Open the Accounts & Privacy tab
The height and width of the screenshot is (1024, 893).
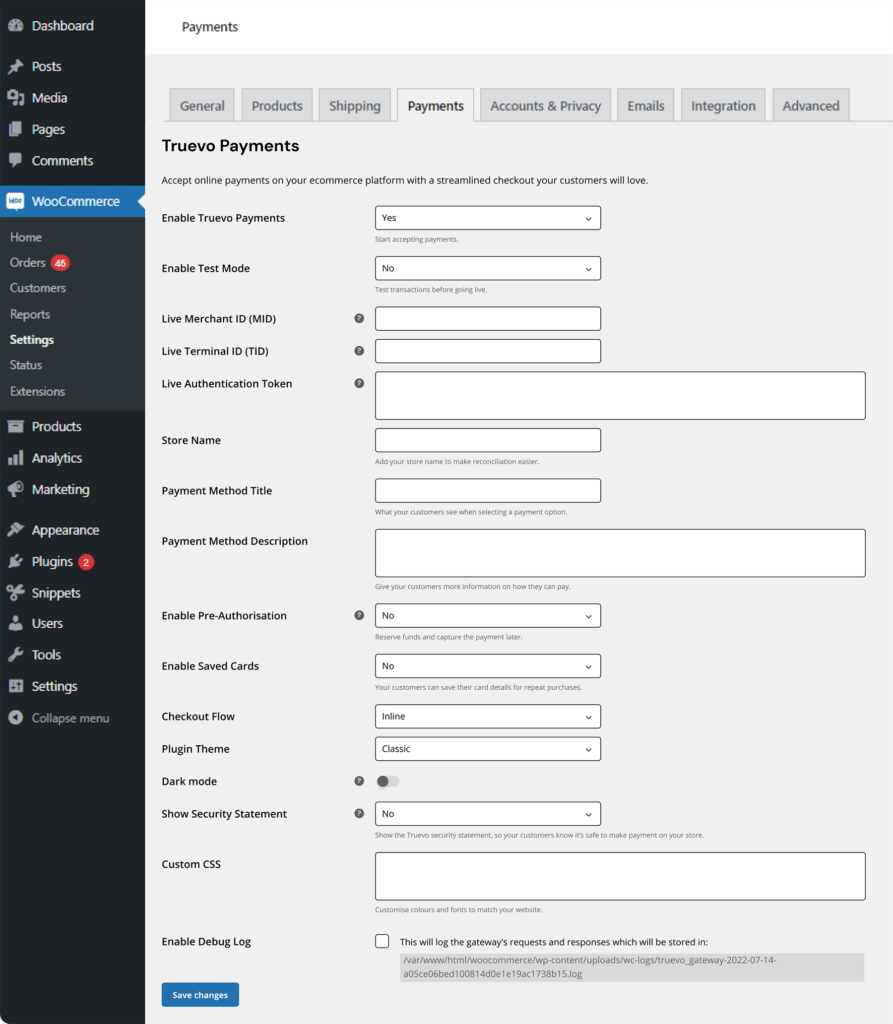(545, 104)
